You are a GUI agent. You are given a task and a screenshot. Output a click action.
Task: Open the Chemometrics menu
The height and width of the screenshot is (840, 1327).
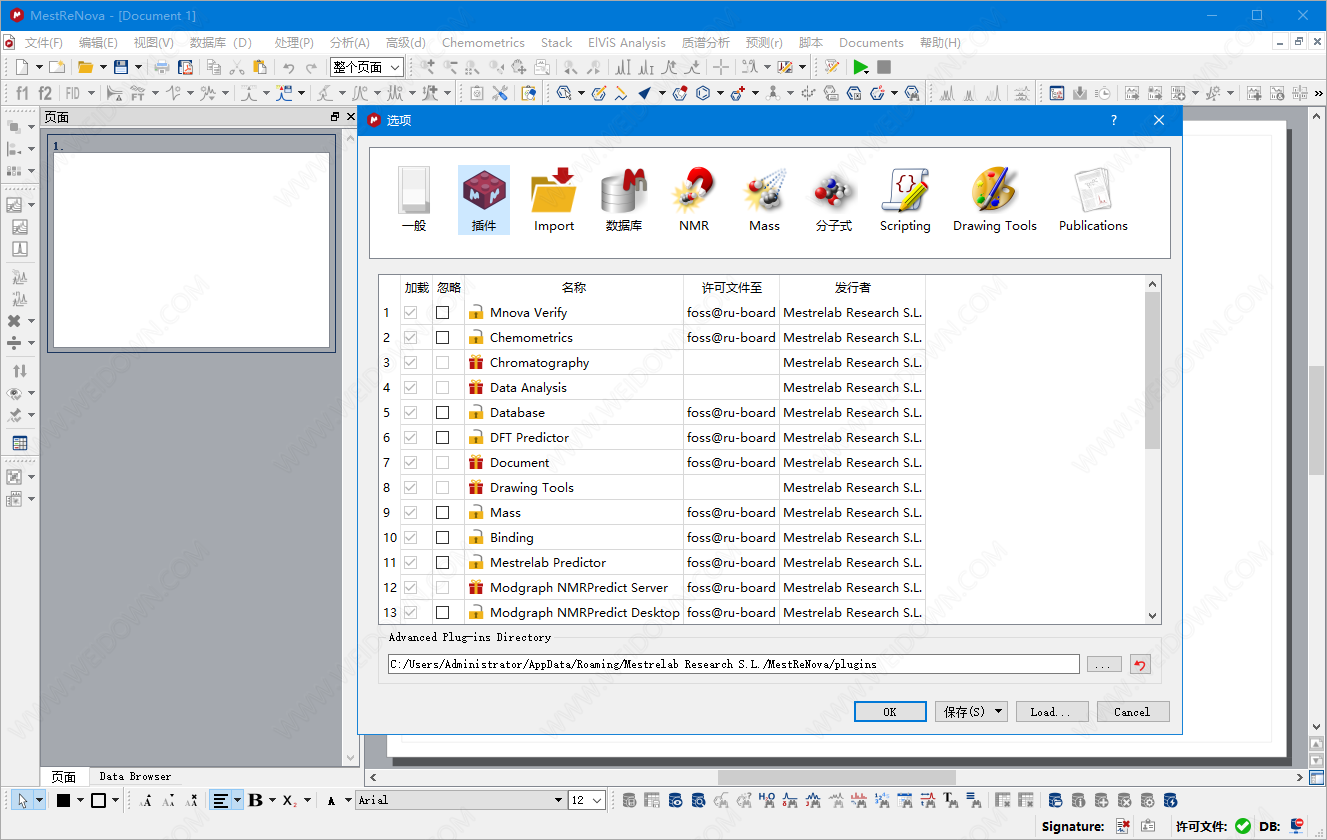(483, 43)
